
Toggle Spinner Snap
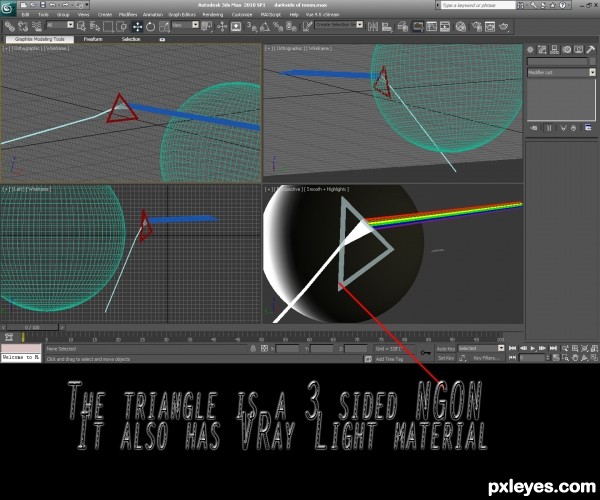click(x=291, y=26)
